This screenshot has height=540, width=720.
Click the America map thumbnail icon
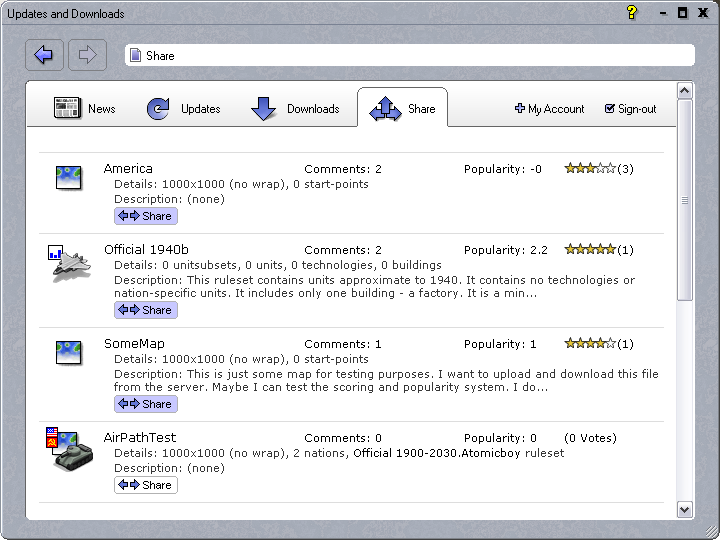pos(68,178)
